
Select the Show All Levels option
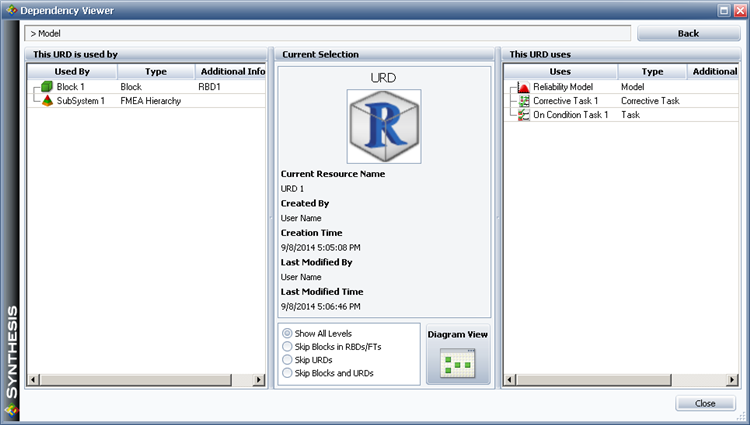tap(288, 333)
